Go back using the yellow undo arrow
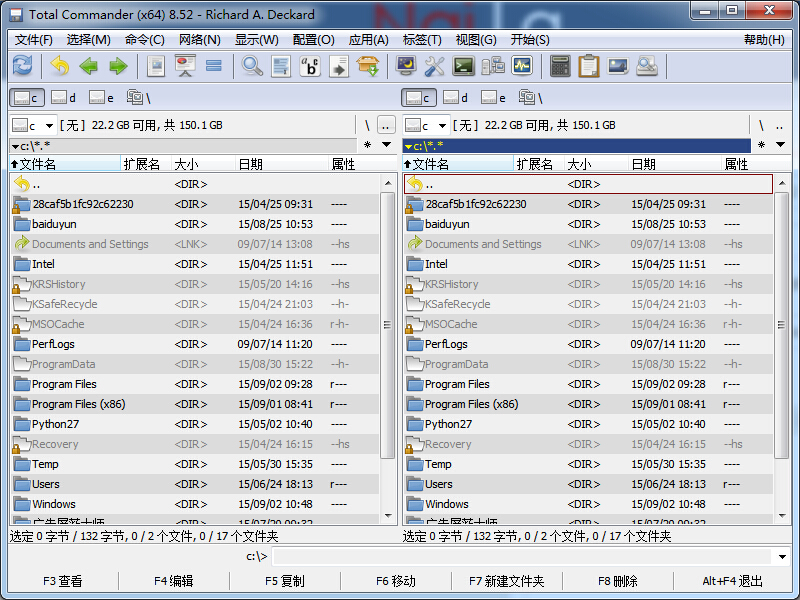Image resolution: width=800 pixels, height=600 pixels. 57,66
